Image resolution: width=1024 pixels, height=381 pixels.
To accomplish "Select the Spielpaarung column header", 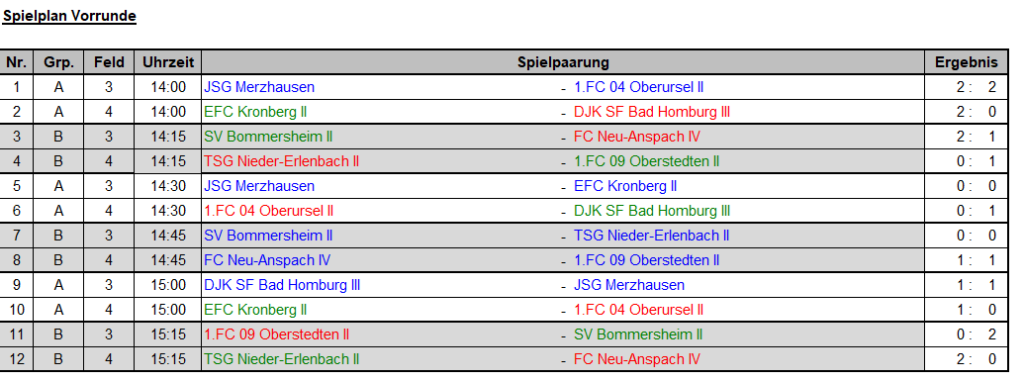I will click(563, 63).
